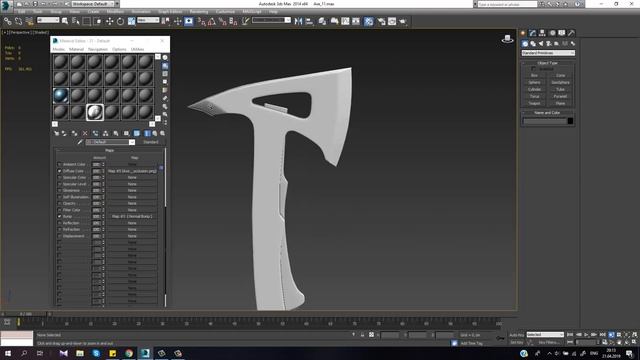Image resolution: width=640 pixels, height=360 pixels.
Task: Click Sample Type sphere icon in Material Editor
Action: [165, 58]
